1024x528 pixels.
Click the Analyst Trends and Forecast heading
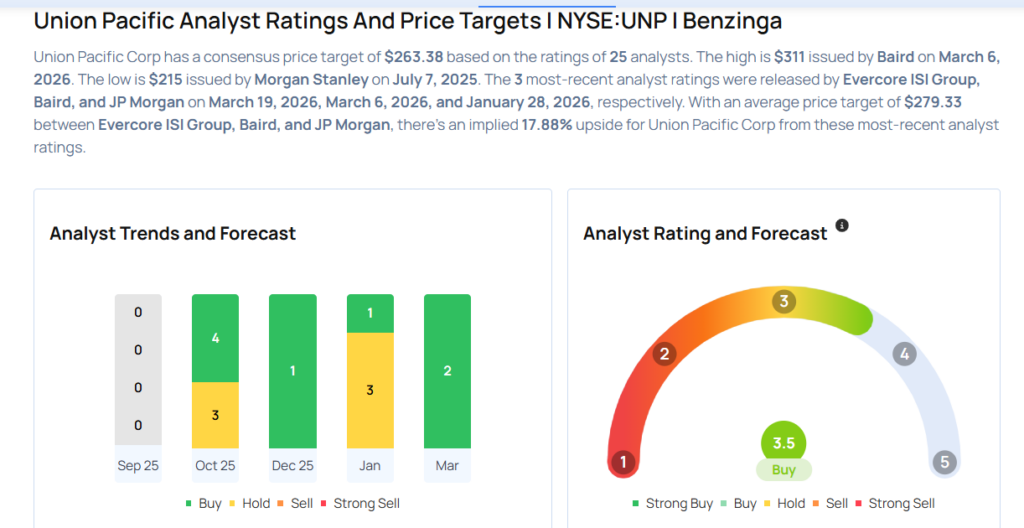click(x=173, y=234)
